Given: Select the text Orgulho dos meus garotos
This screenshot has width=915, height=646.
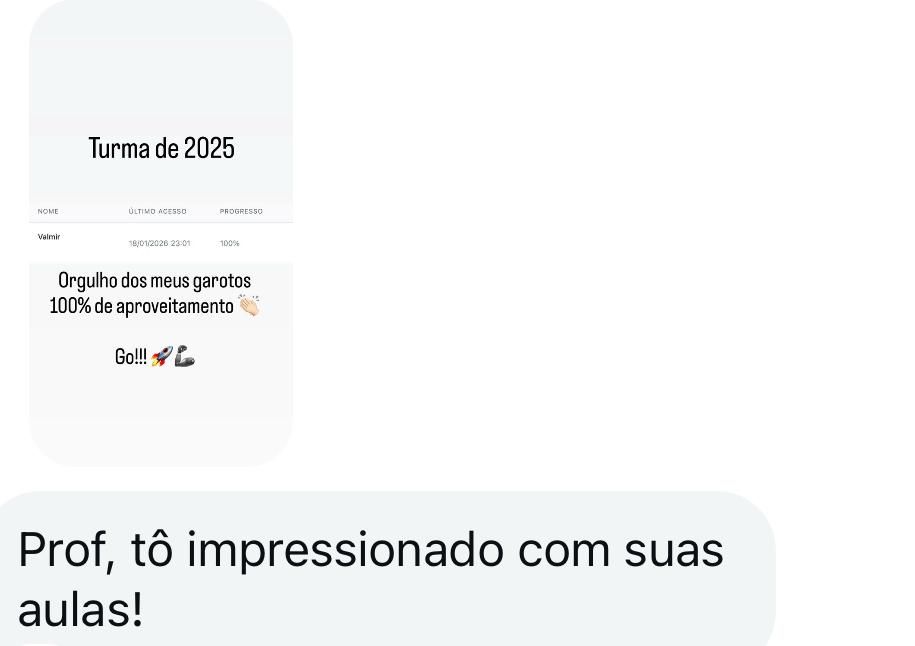Looking at the screenshot, I should 155,281.
